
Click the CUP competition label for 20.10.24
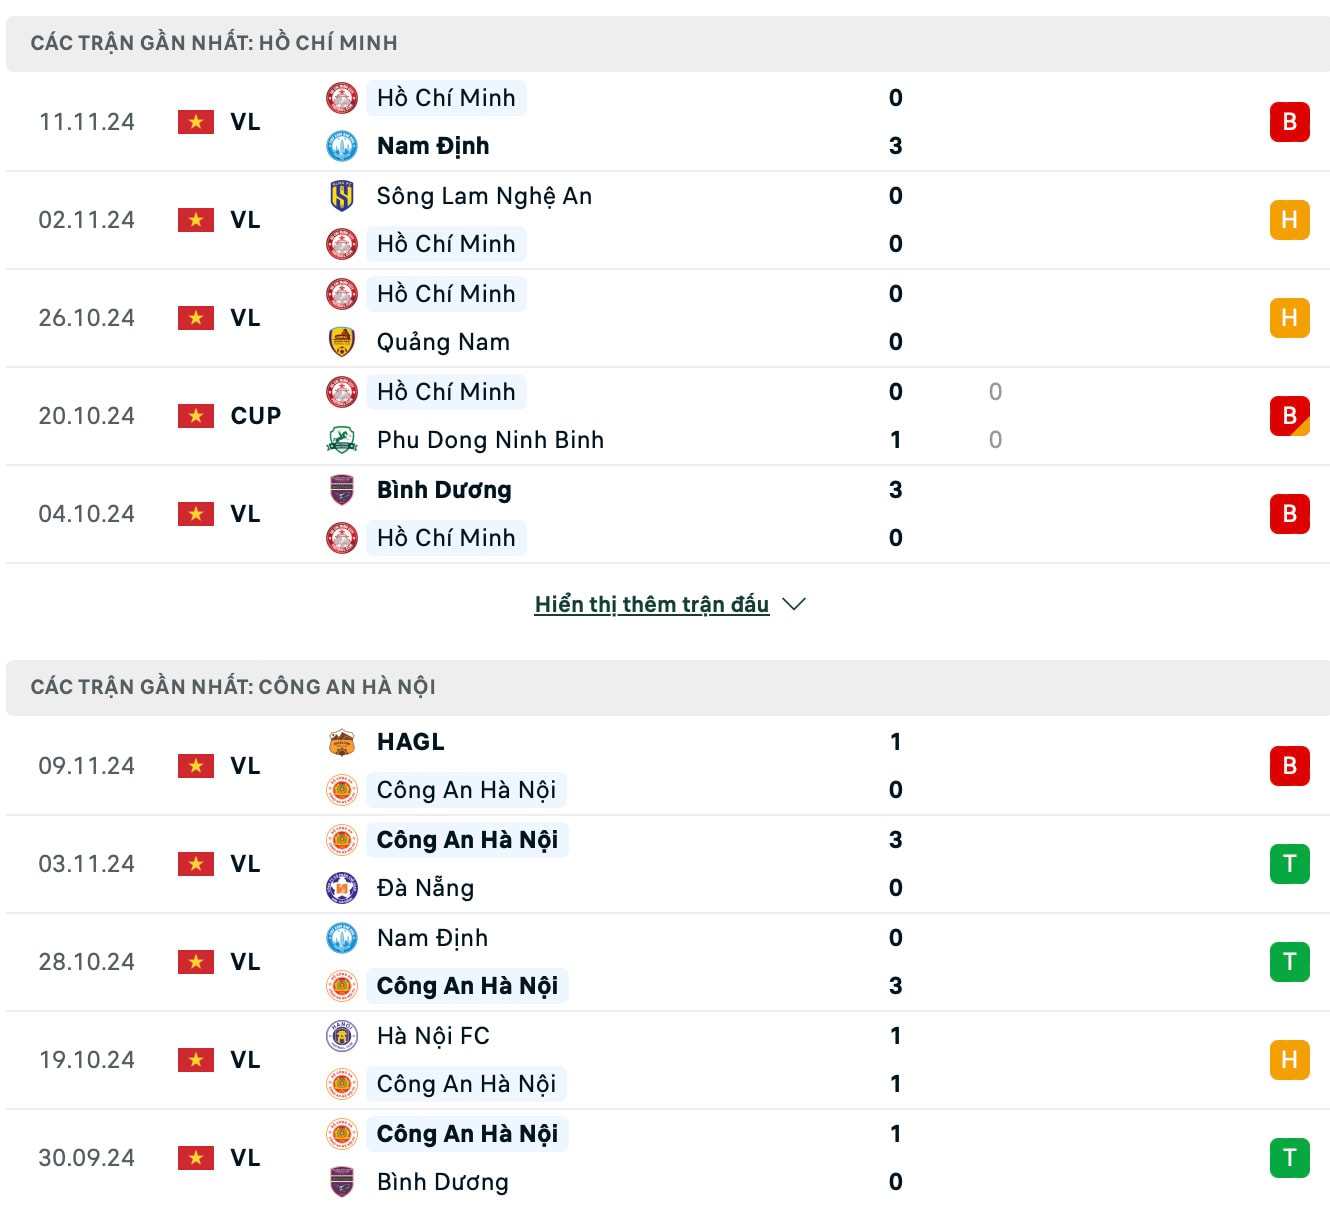pos(256,416)
